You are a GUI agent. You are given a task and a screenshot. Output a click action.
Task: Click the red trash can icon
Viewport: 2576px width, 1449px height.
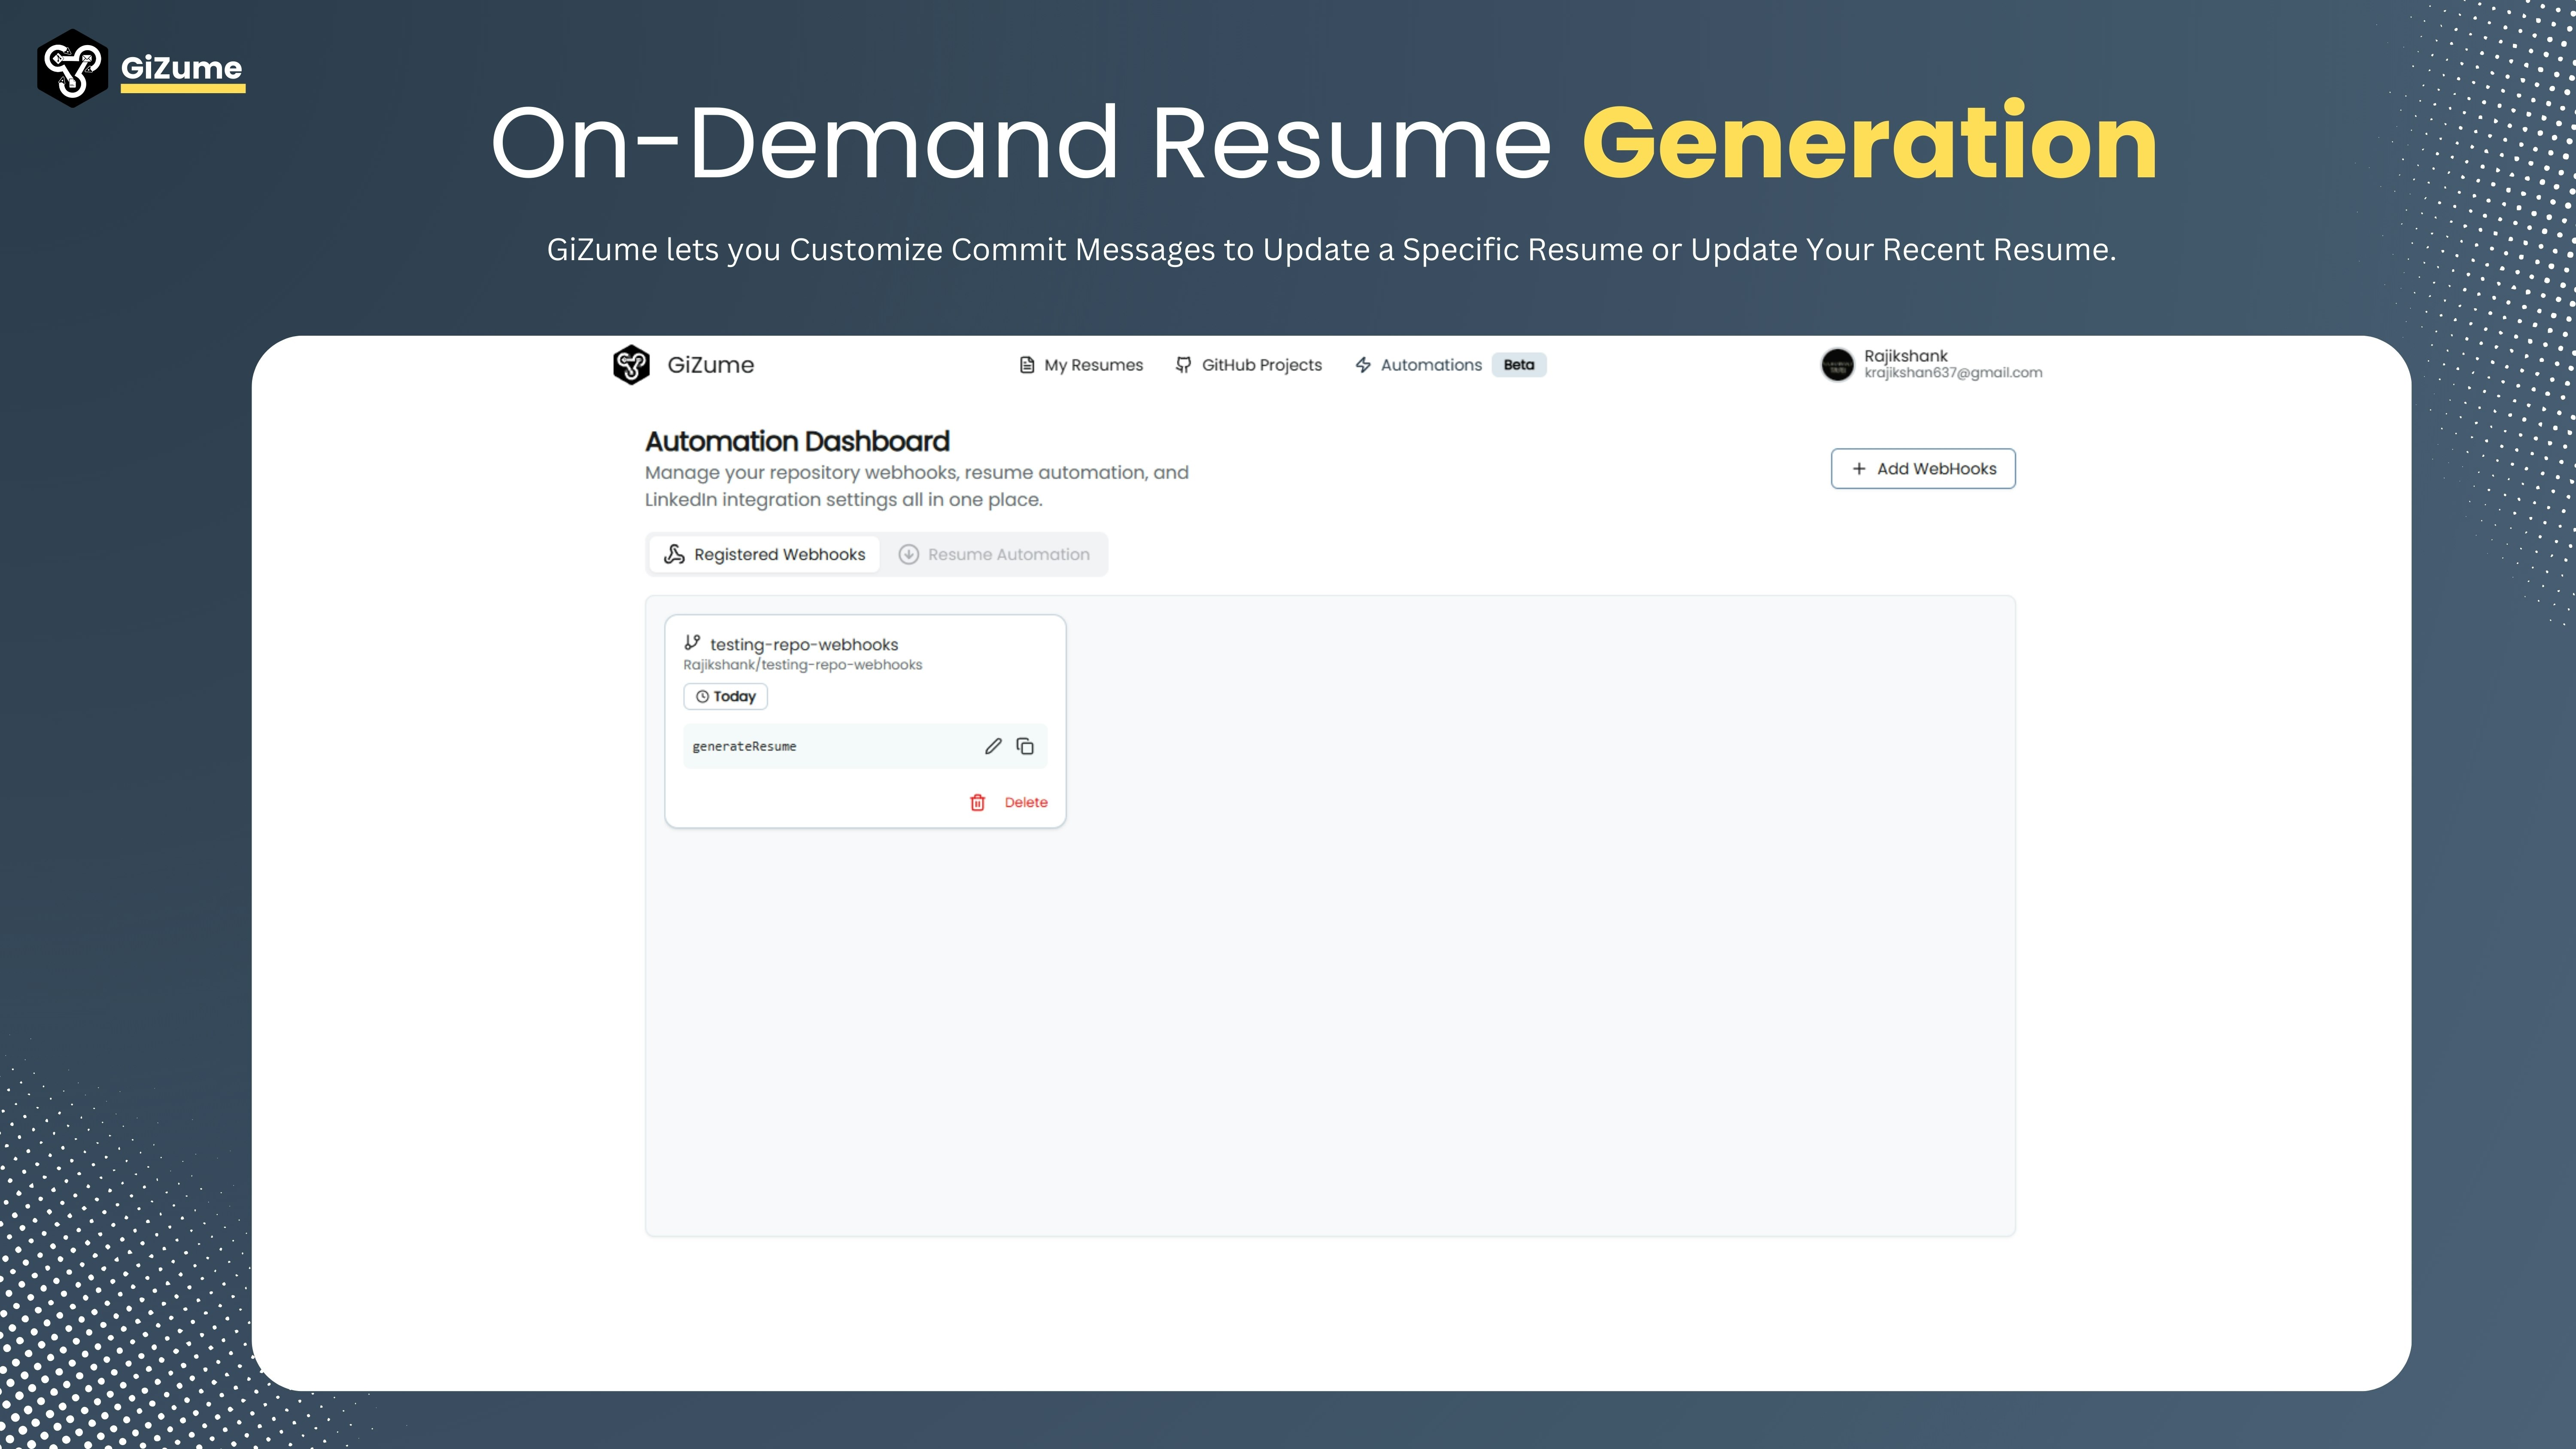click(977, 802)
